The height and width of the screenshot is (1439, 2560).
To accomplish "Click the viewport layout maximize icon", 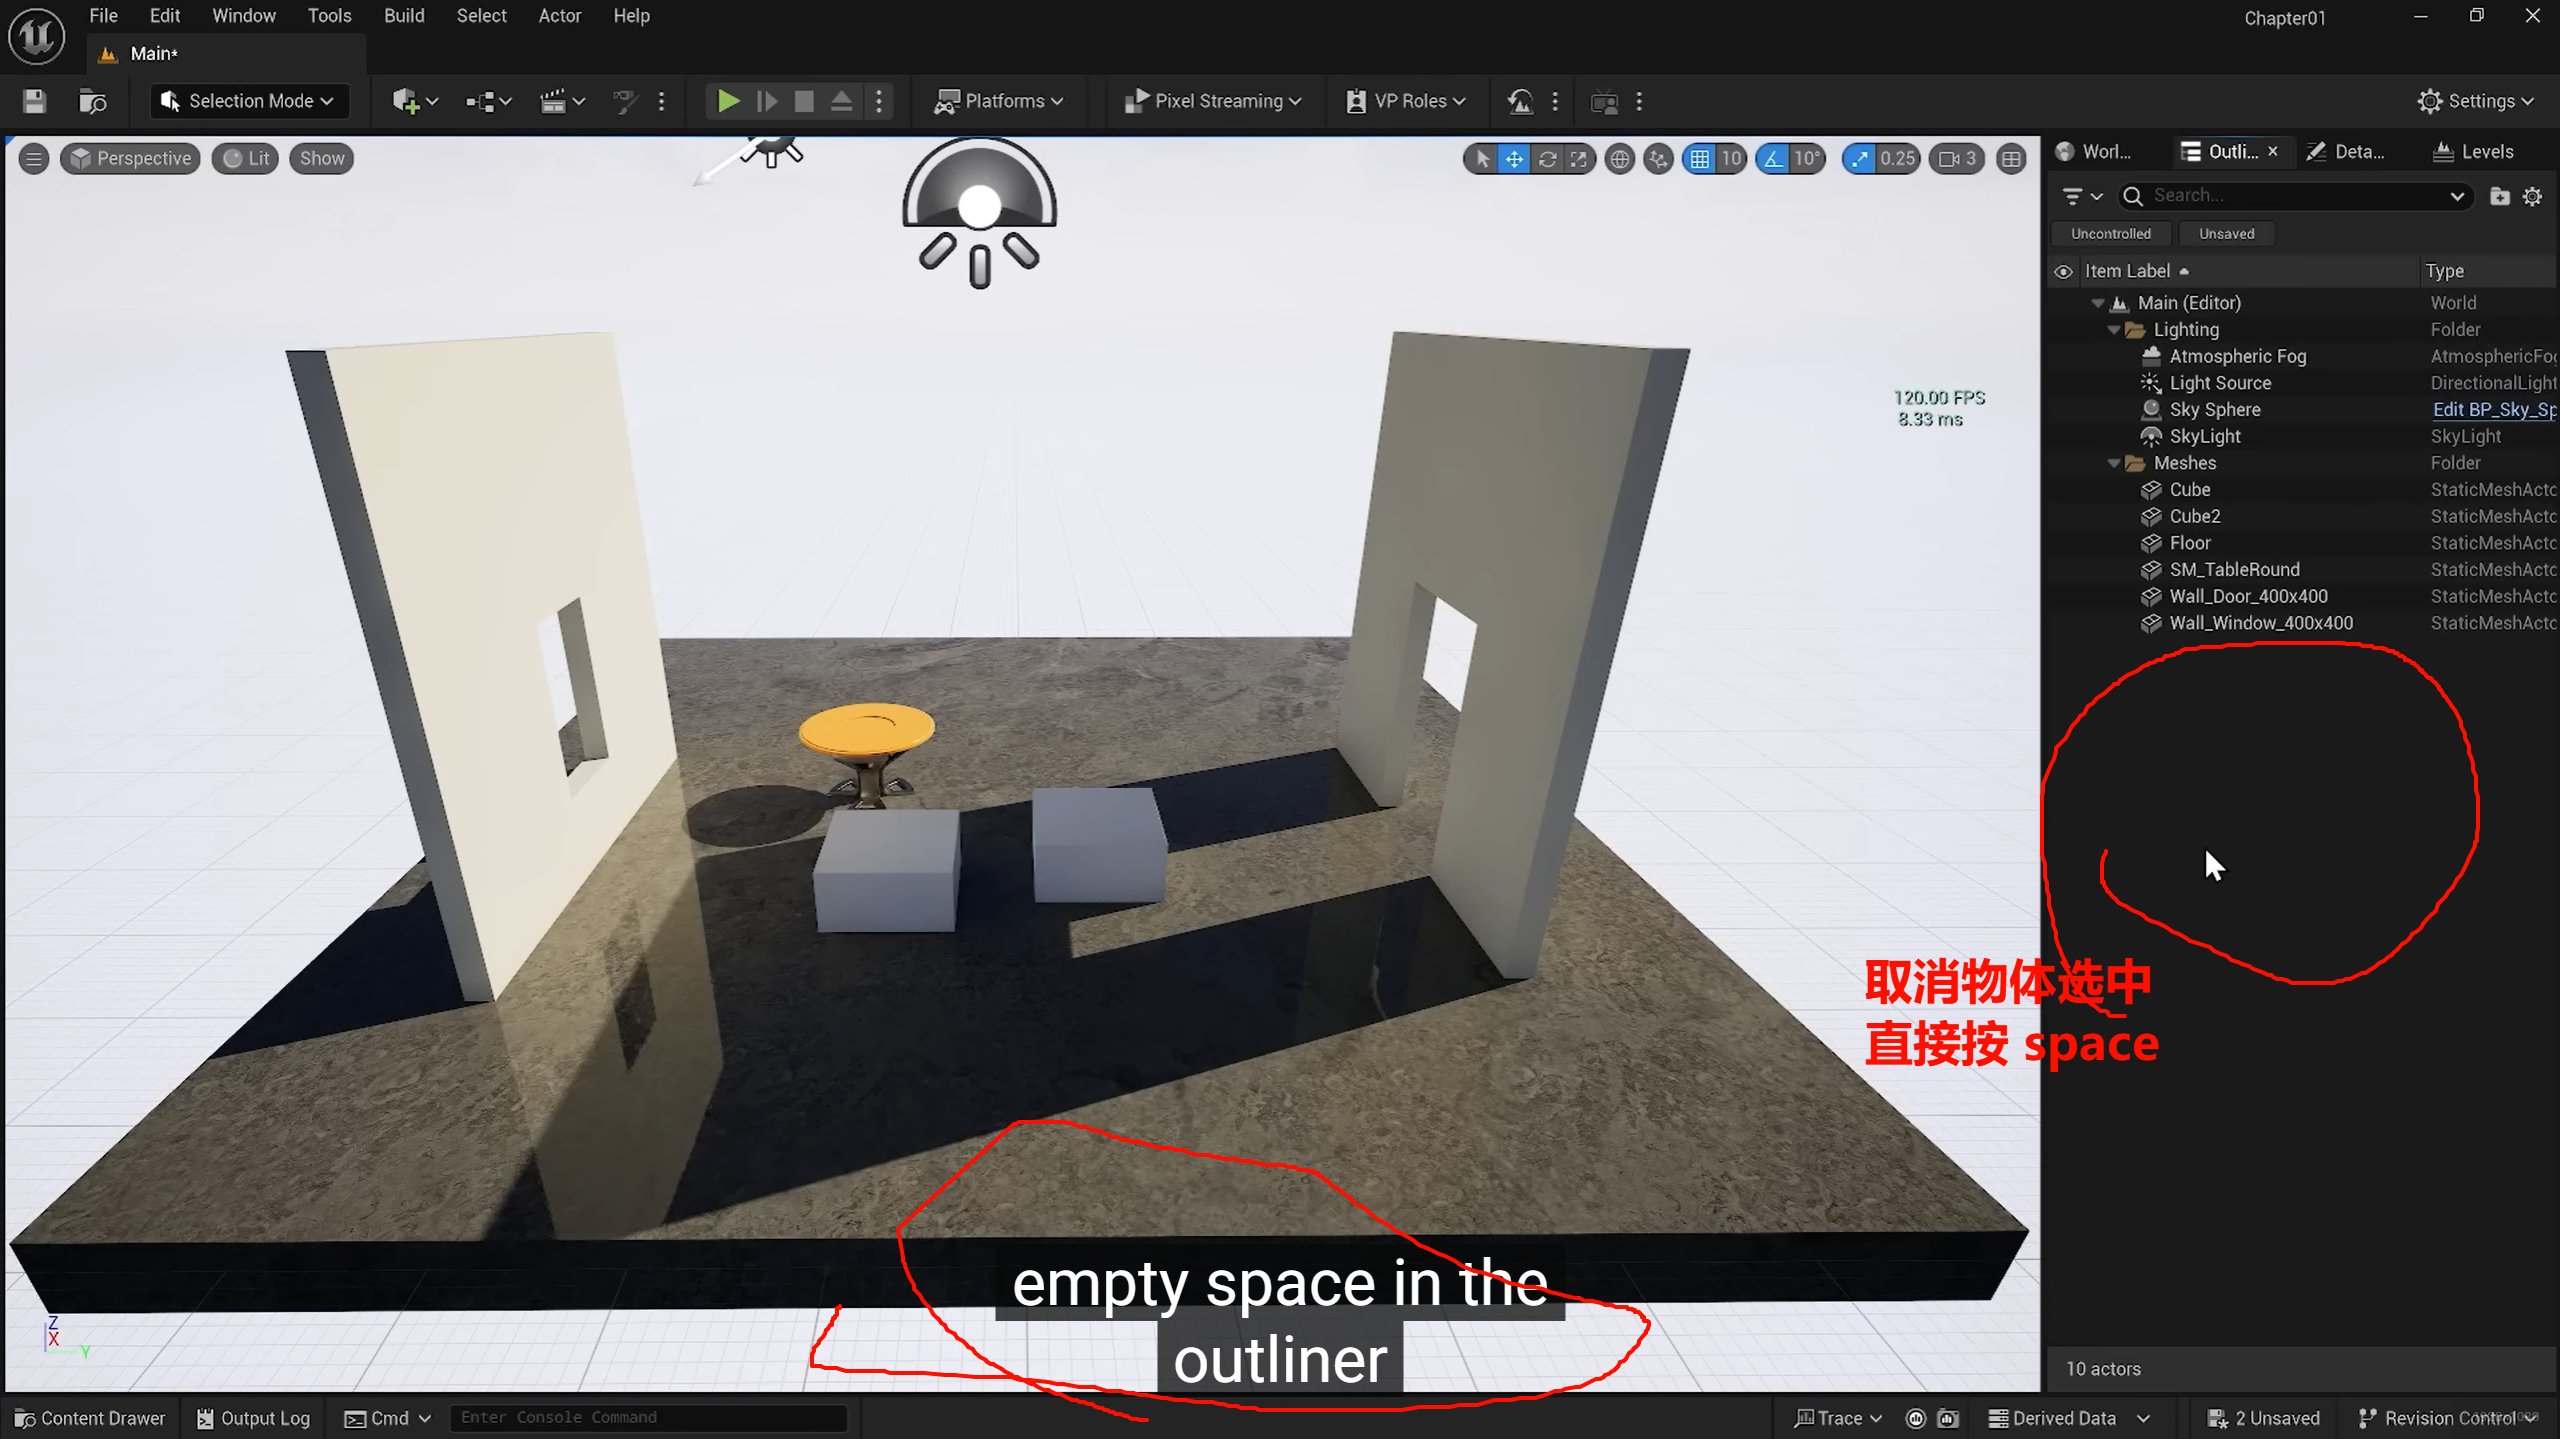I will [x=2011, y=159].
